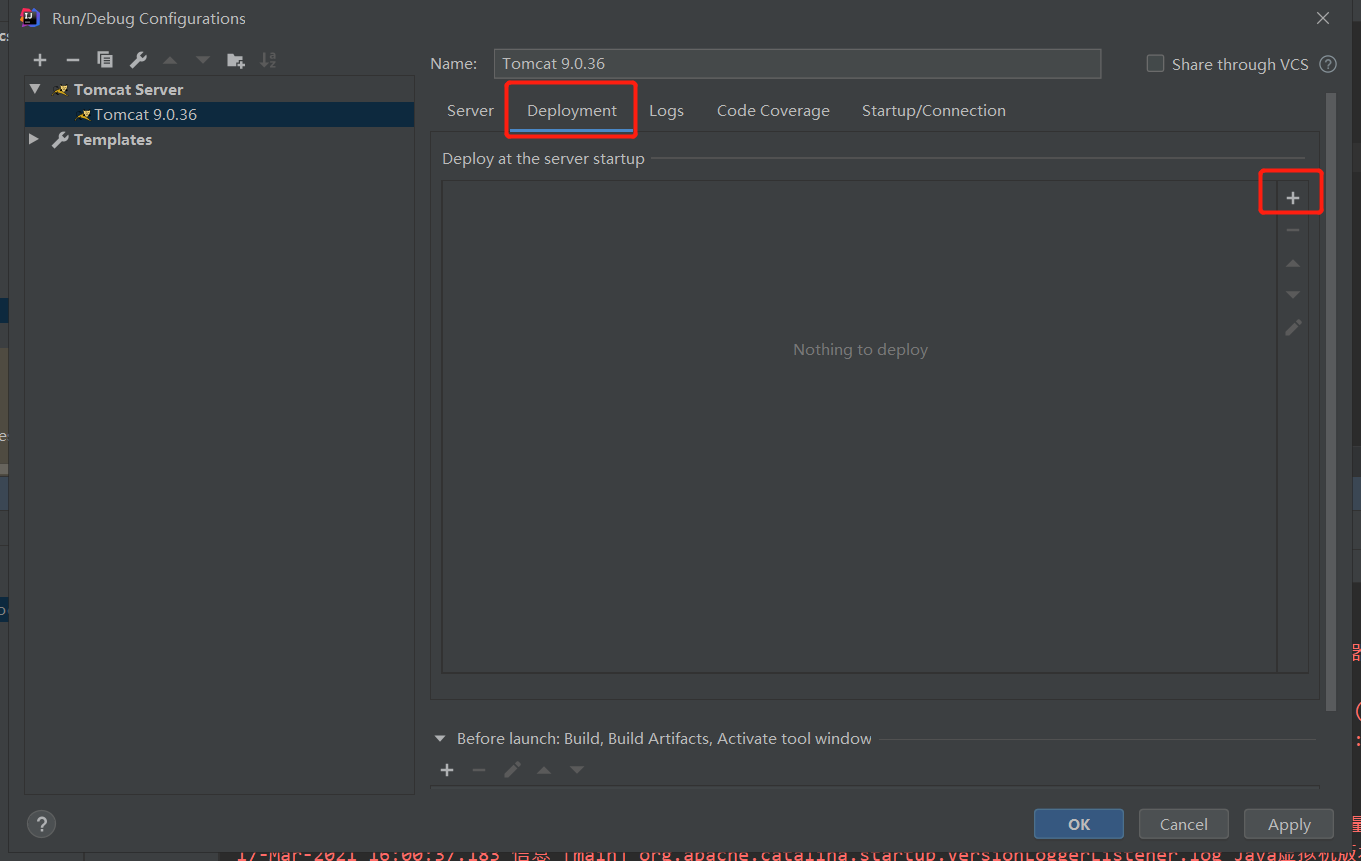The width and height of the screenshot is (1361, 861).
Task: Sort configurations alphabetically
Action: tap(267, 59)
